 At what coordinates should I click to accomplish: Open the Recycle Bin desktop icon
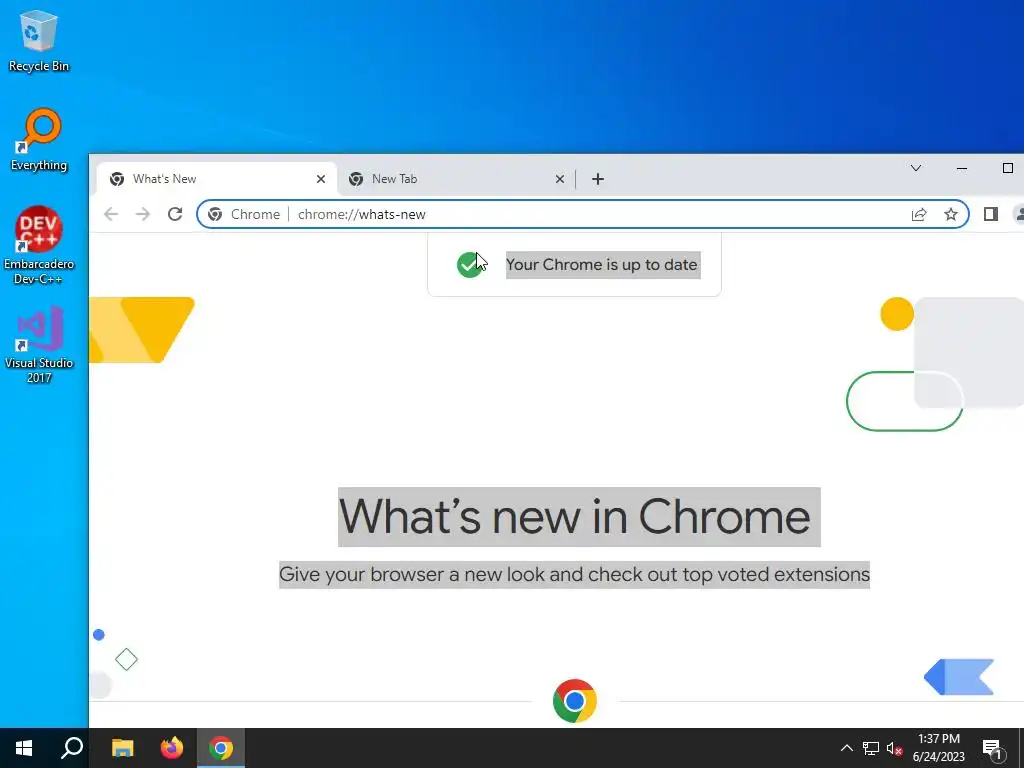click(39, 41)
